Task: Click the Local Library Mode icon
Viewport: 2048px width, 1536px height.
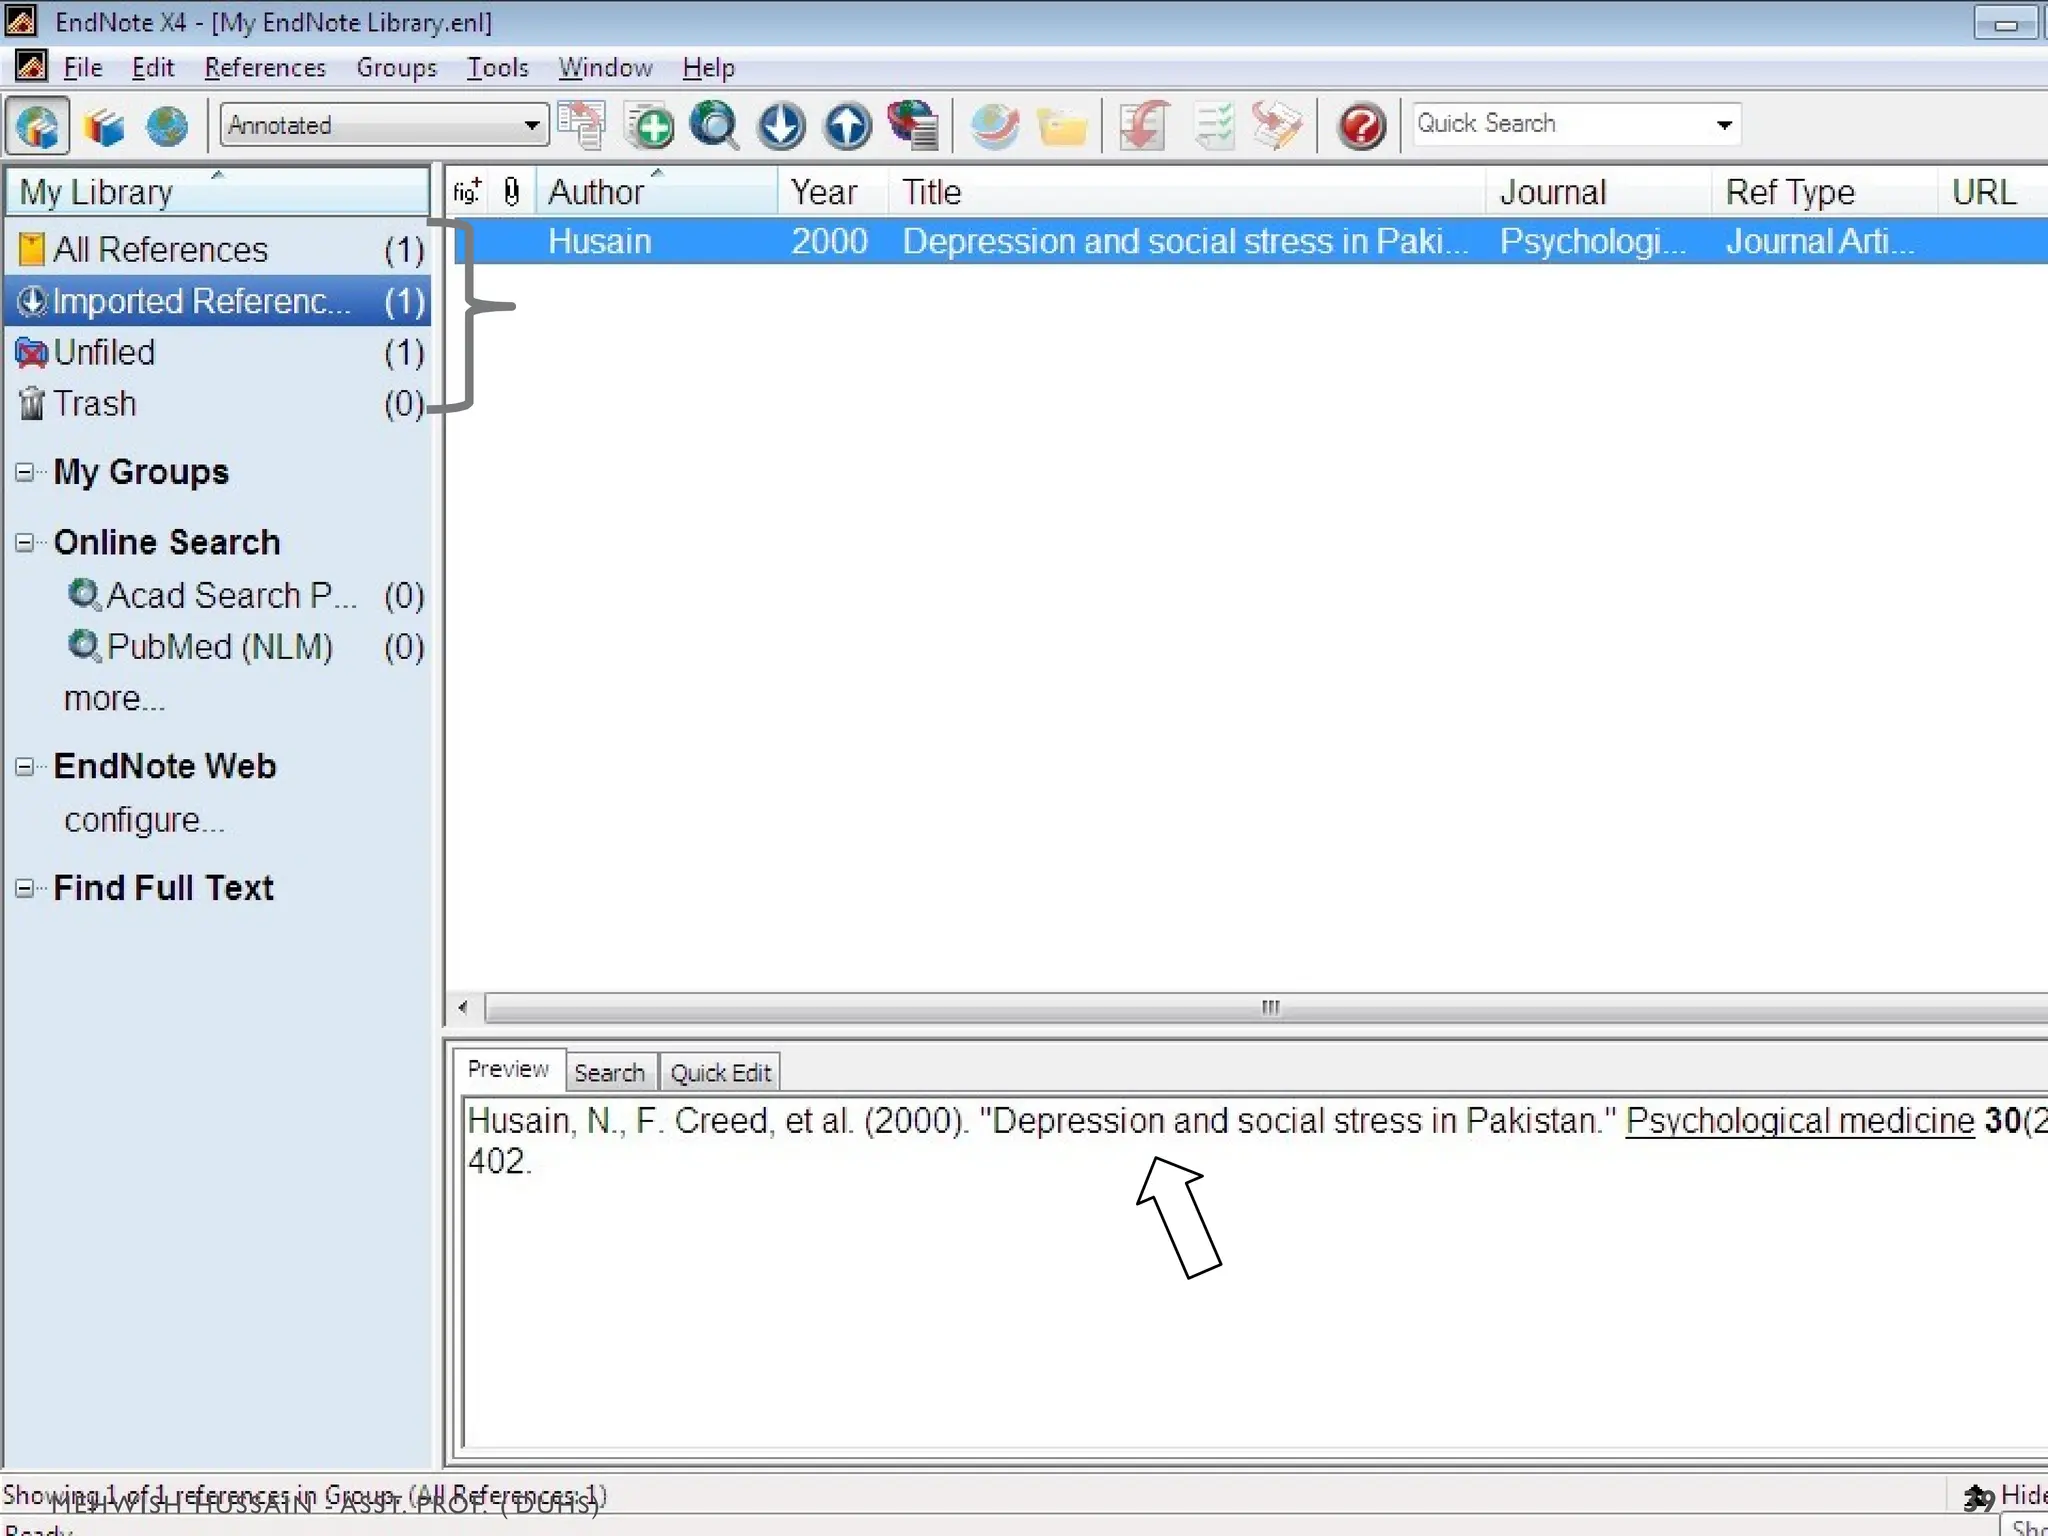Action: pyautogui.click(x=103, y=126)
